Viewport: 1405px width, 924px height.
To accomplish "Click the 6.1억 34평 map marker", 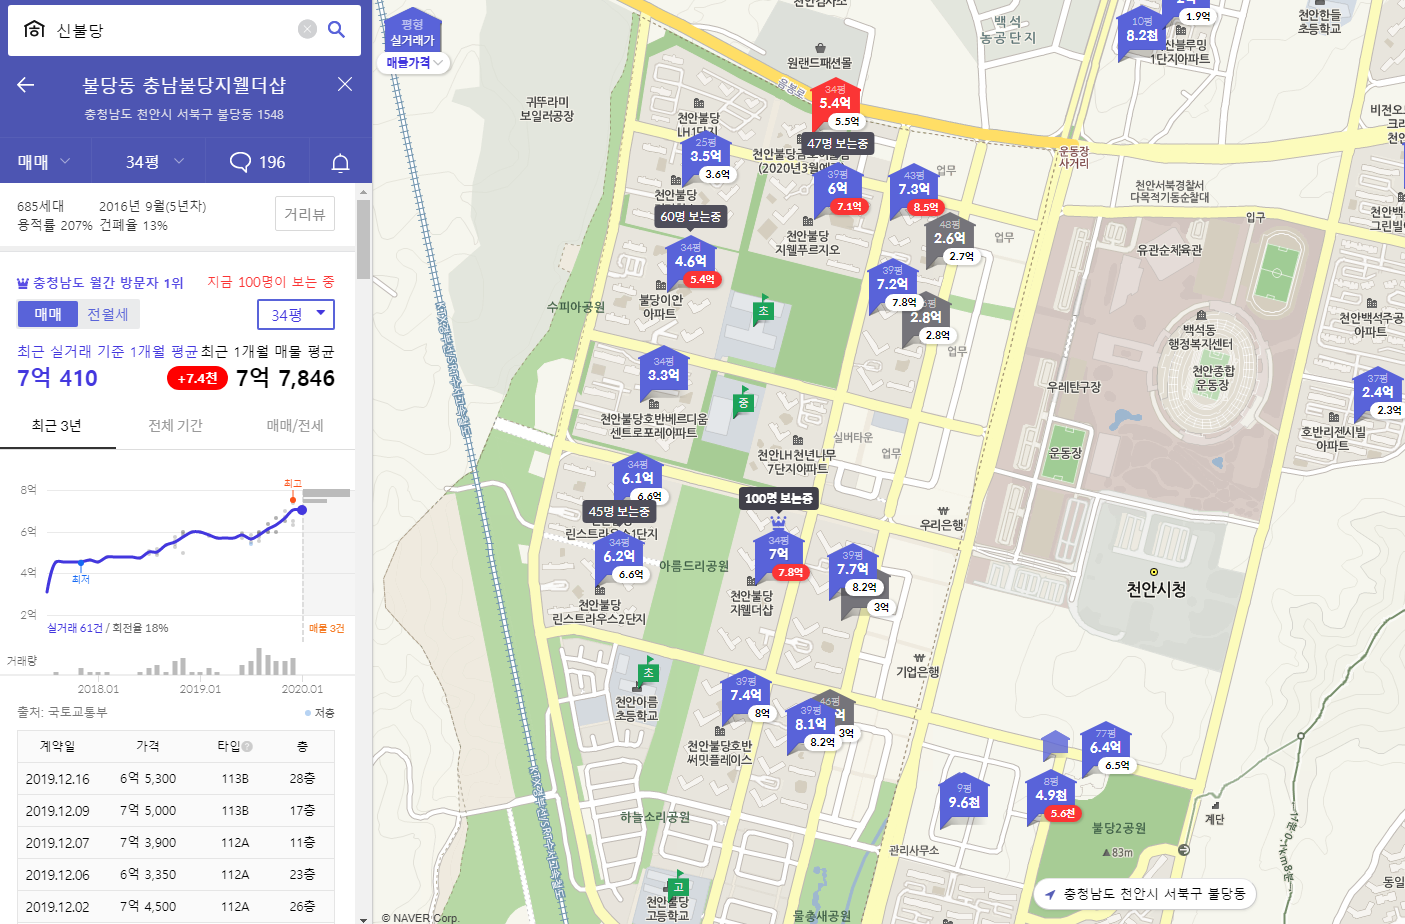I will click(x=637, y=478).
